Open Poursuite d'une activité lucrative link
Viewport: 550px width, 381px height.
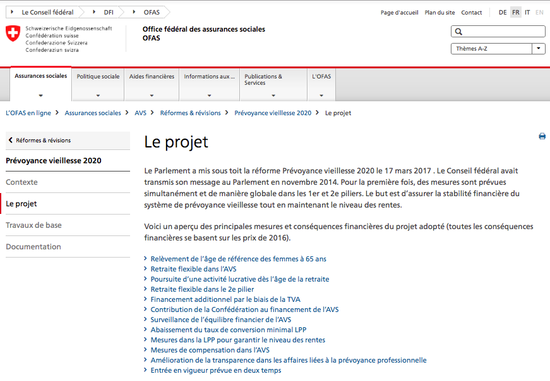pos(240,279)
